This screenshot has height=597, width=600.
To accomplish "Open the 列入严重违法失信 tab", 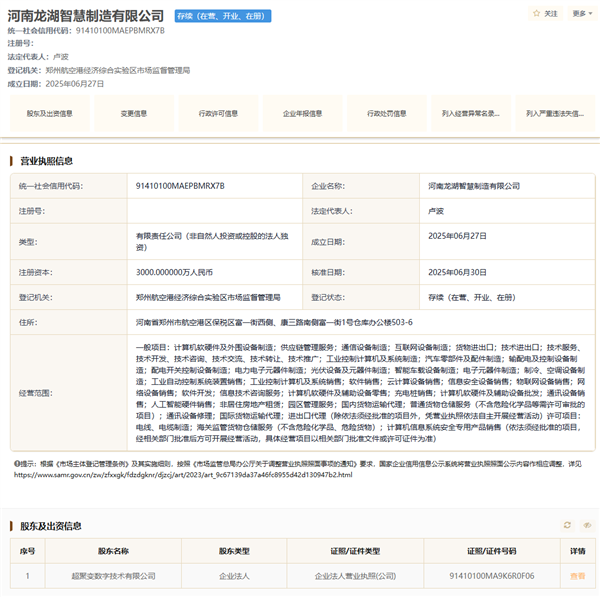I will point(555,113).
